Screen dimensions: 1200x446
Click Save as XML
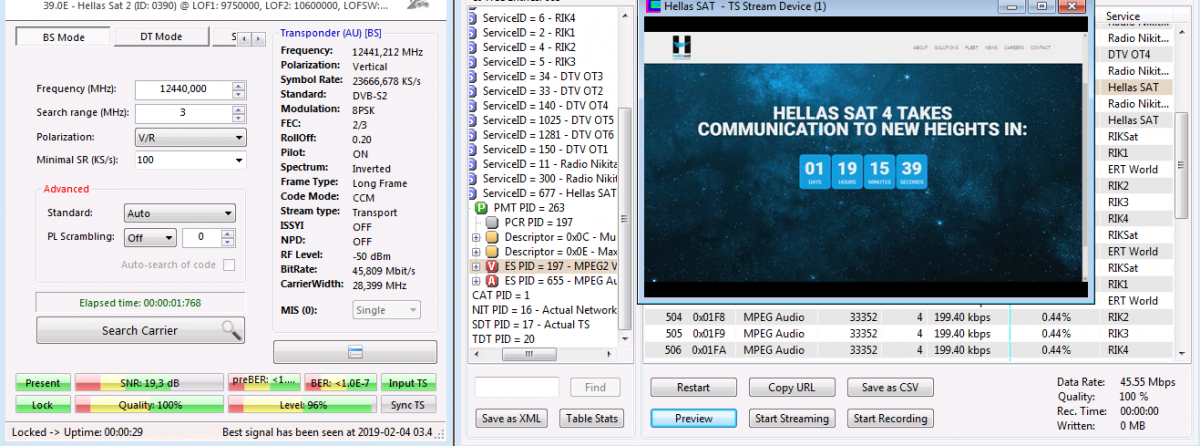tap(512, 418)
